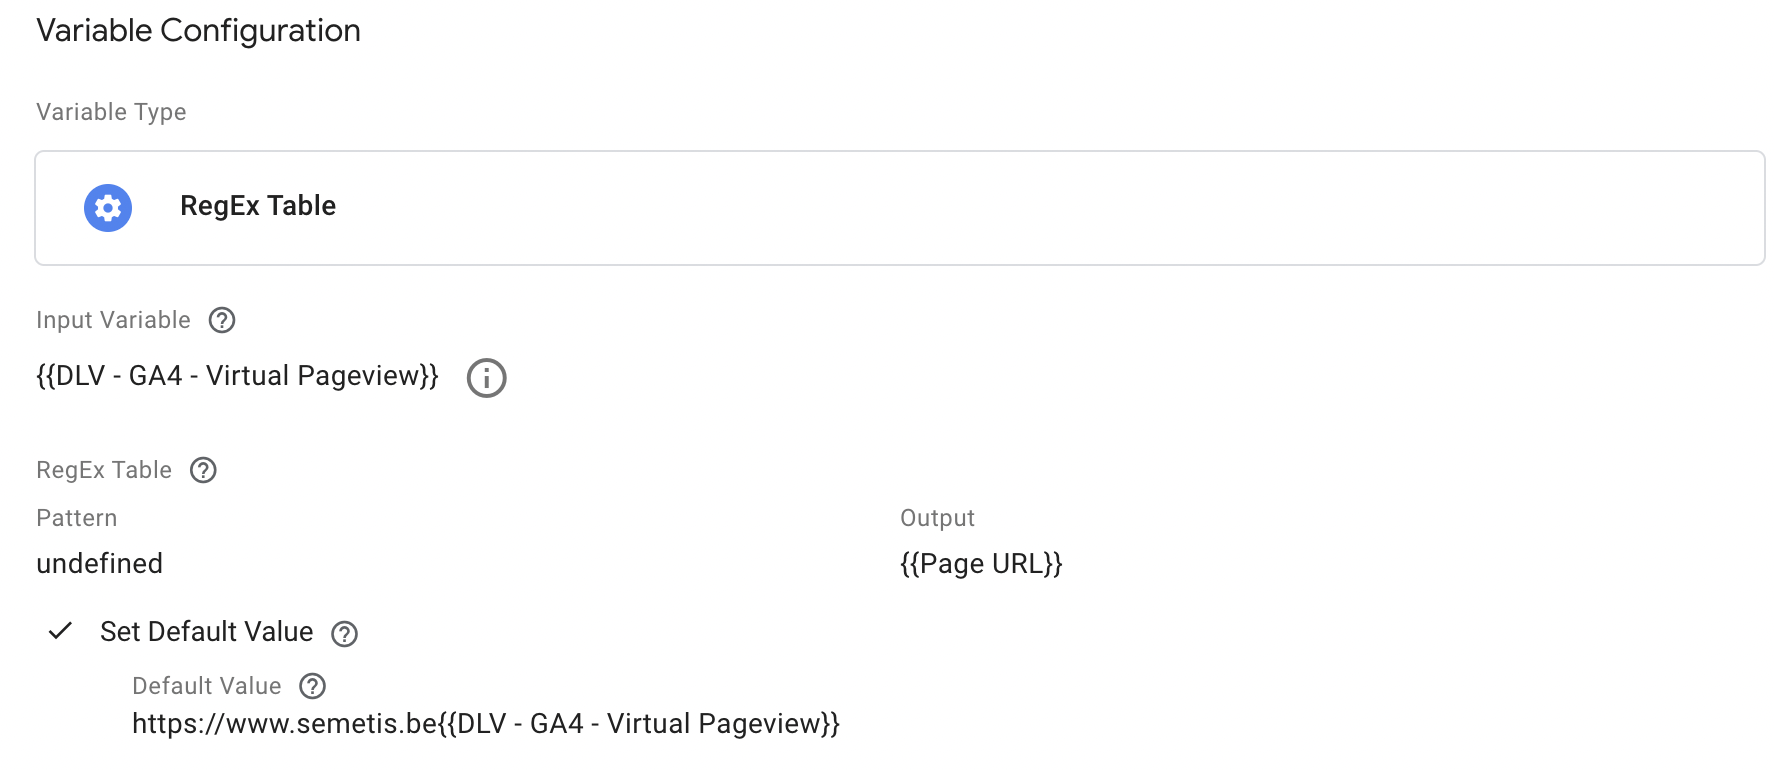Click the Pattern column header
This screenshot has width=1774, height=770.
tap(77, 518)
